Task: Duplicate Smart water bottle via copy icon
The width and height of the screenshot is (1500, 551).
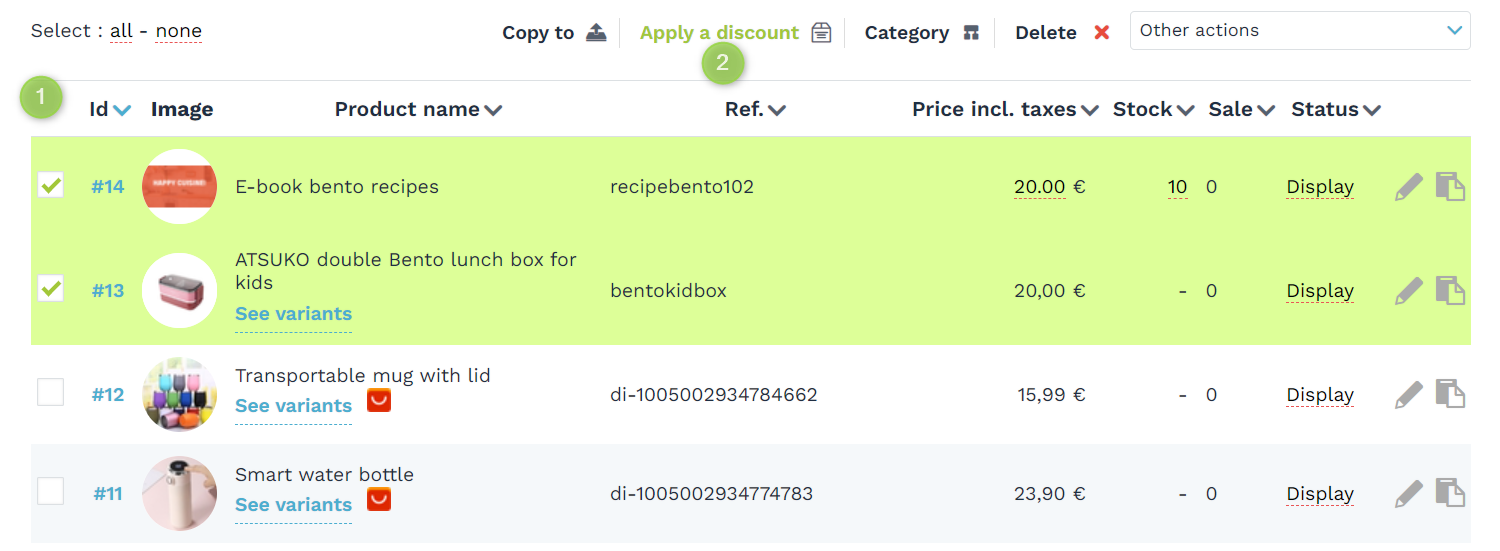Action: [x=1450, y=494]
